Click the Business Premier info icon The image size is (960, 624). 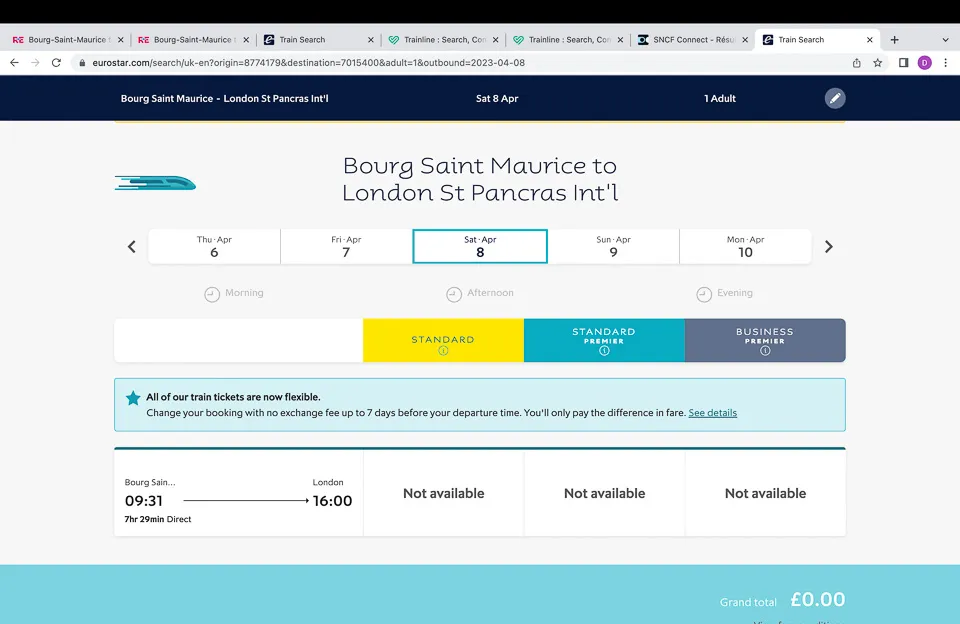coord(765,351)
